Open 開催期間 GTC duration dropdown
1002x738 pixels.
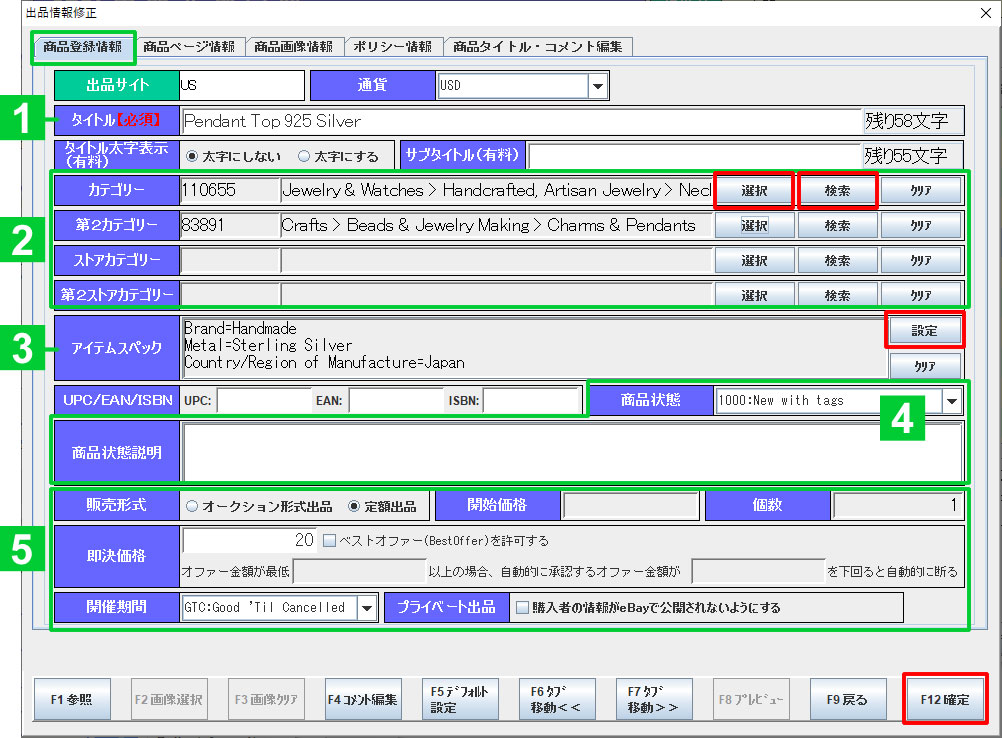[366, 607]
